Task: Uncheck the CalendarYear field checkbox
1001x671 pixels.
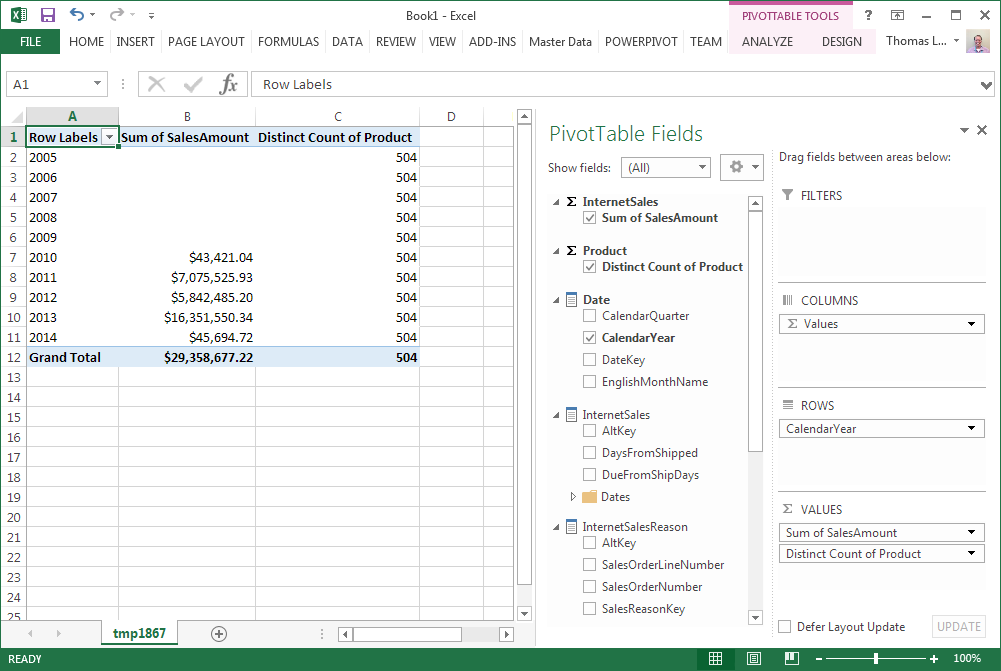Action: point(590,338)
